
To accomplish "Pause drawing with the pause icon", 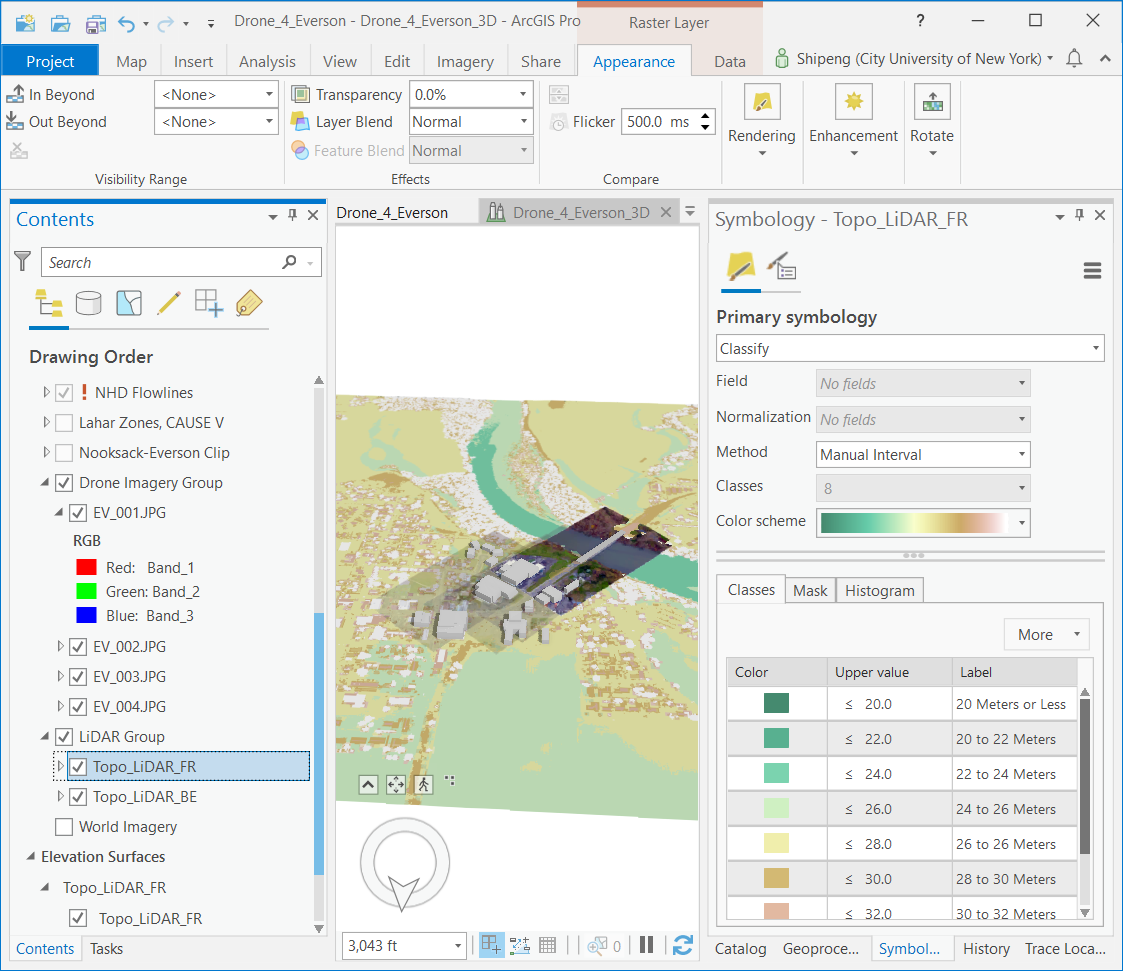I will (646, 945).
